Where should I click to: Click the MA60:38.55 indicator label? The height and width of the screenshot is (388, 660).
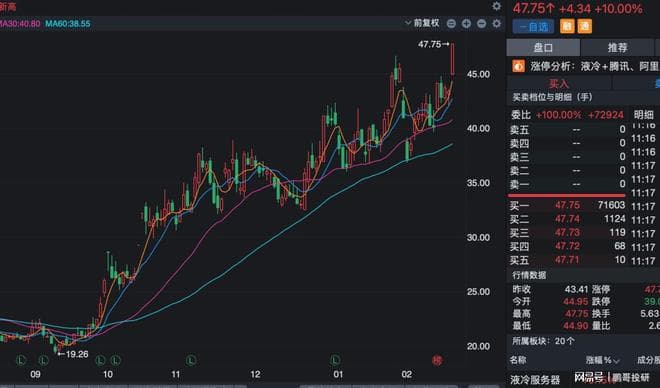pyautogui.click(x=68, y=24)
